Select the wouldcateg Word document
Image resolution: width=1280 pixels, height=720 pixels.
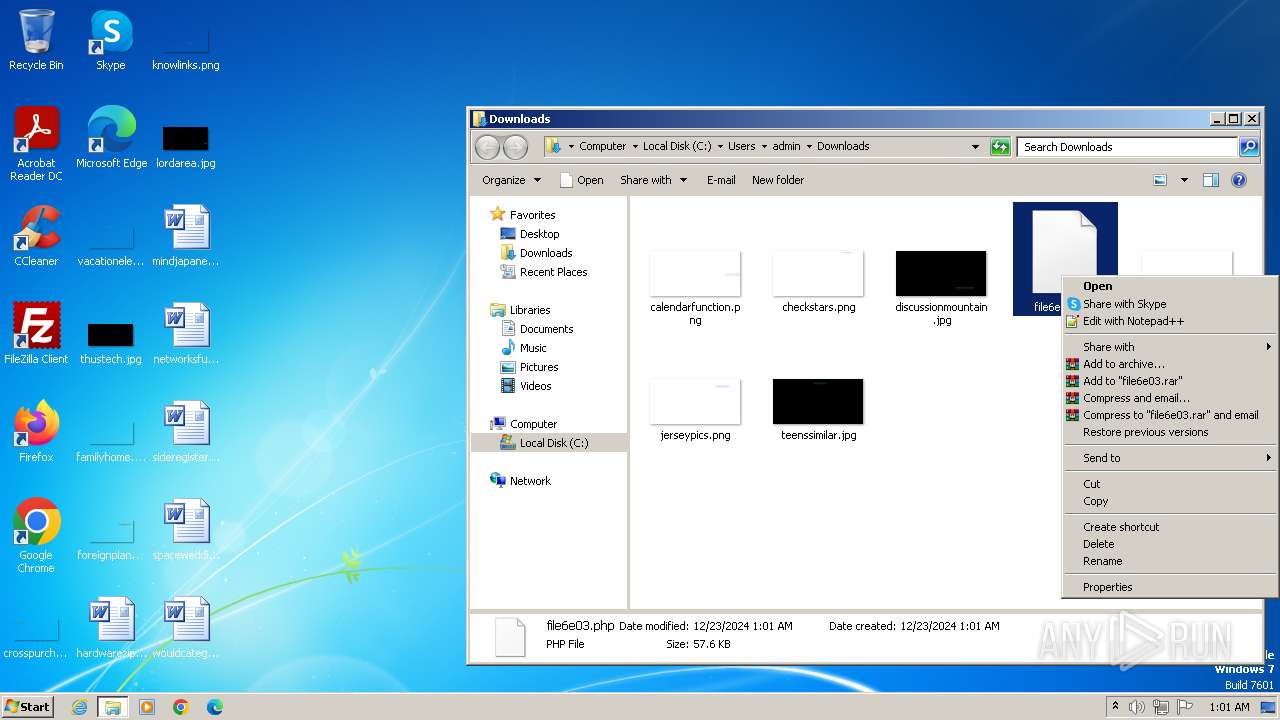(185, 628)
